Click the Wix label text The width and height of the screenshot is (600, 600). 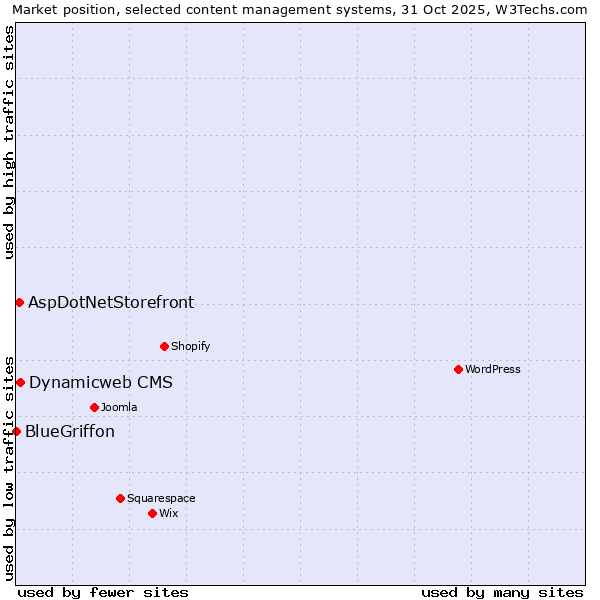(169, 513)
